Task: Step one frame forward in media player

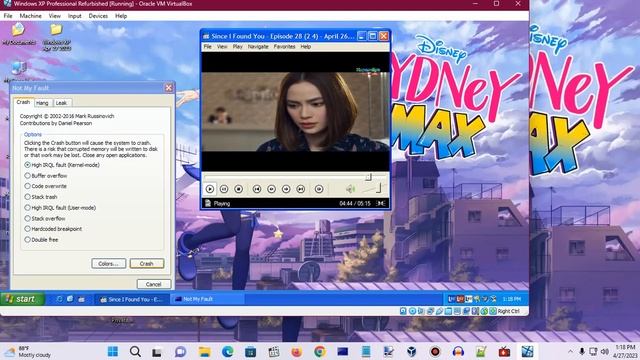Action: [319, 189]
